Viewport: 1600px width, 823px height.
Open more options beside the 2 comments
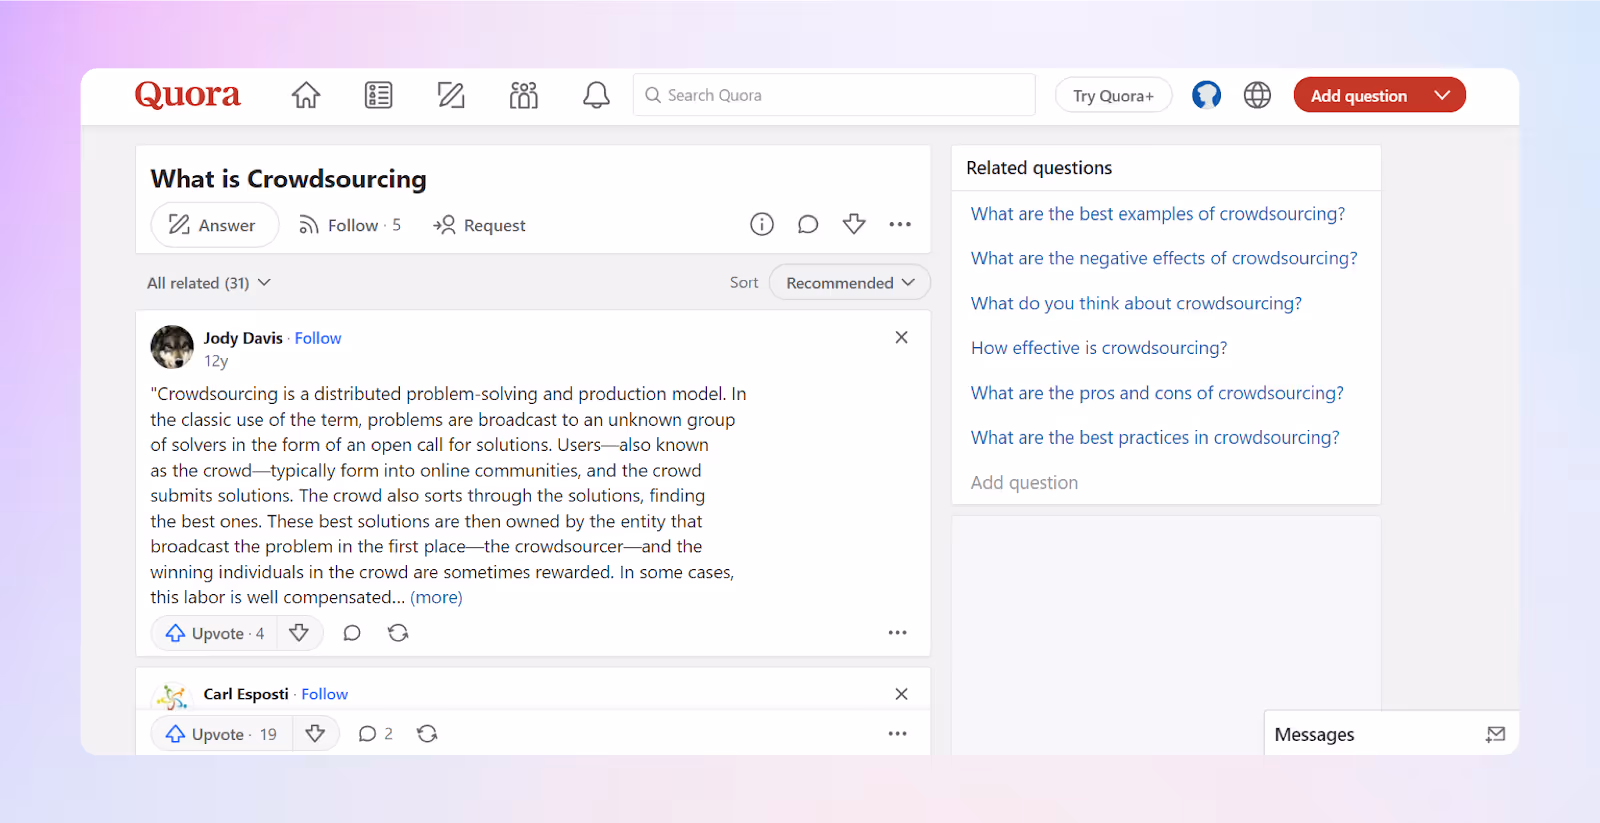898,734
